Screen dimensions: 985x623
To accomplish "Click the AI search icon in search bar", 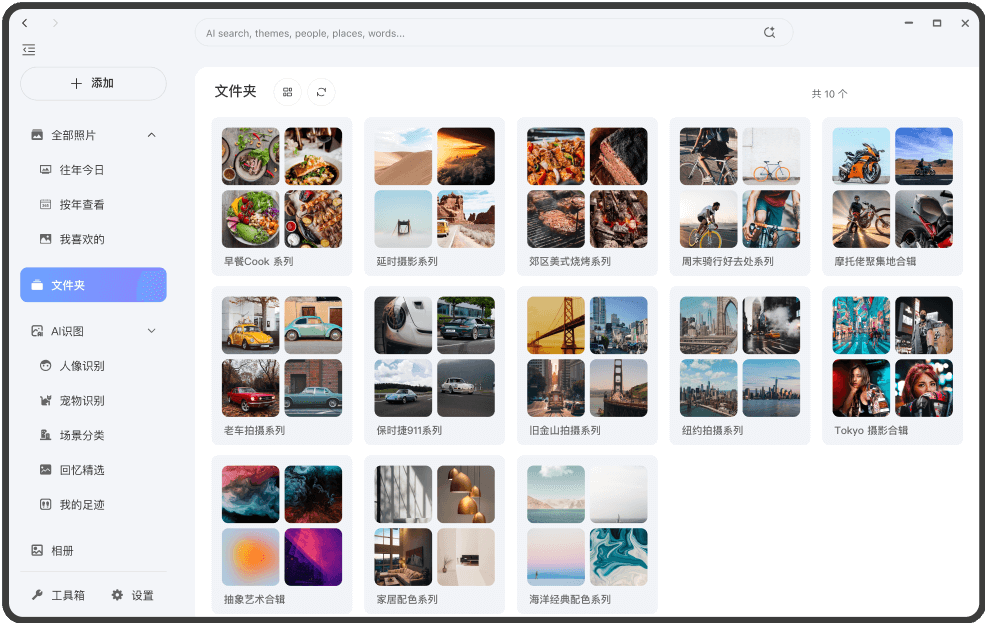I will (769, 32).
